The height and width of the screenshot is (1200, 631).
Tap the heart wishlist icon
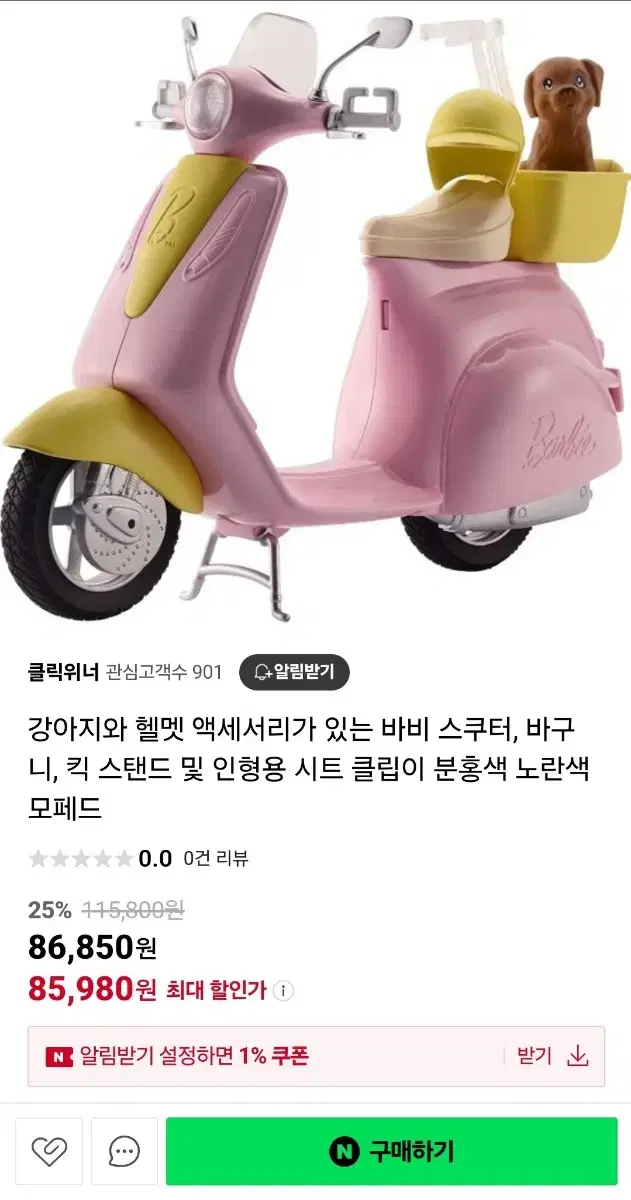(49, 1152)
